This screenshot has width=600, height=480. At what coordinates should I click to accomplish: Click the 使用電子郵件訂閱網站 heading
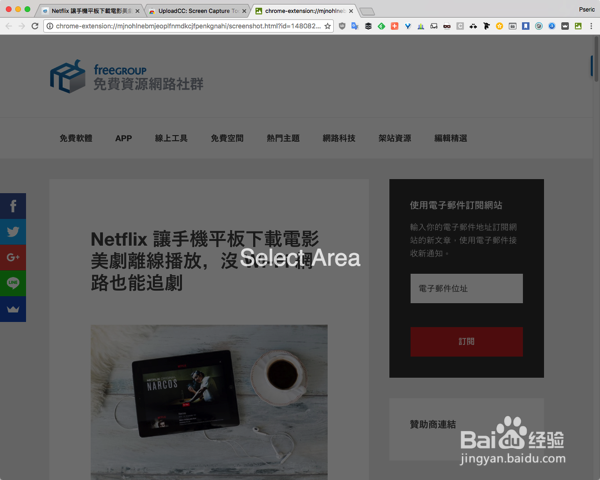click(456, 205)
